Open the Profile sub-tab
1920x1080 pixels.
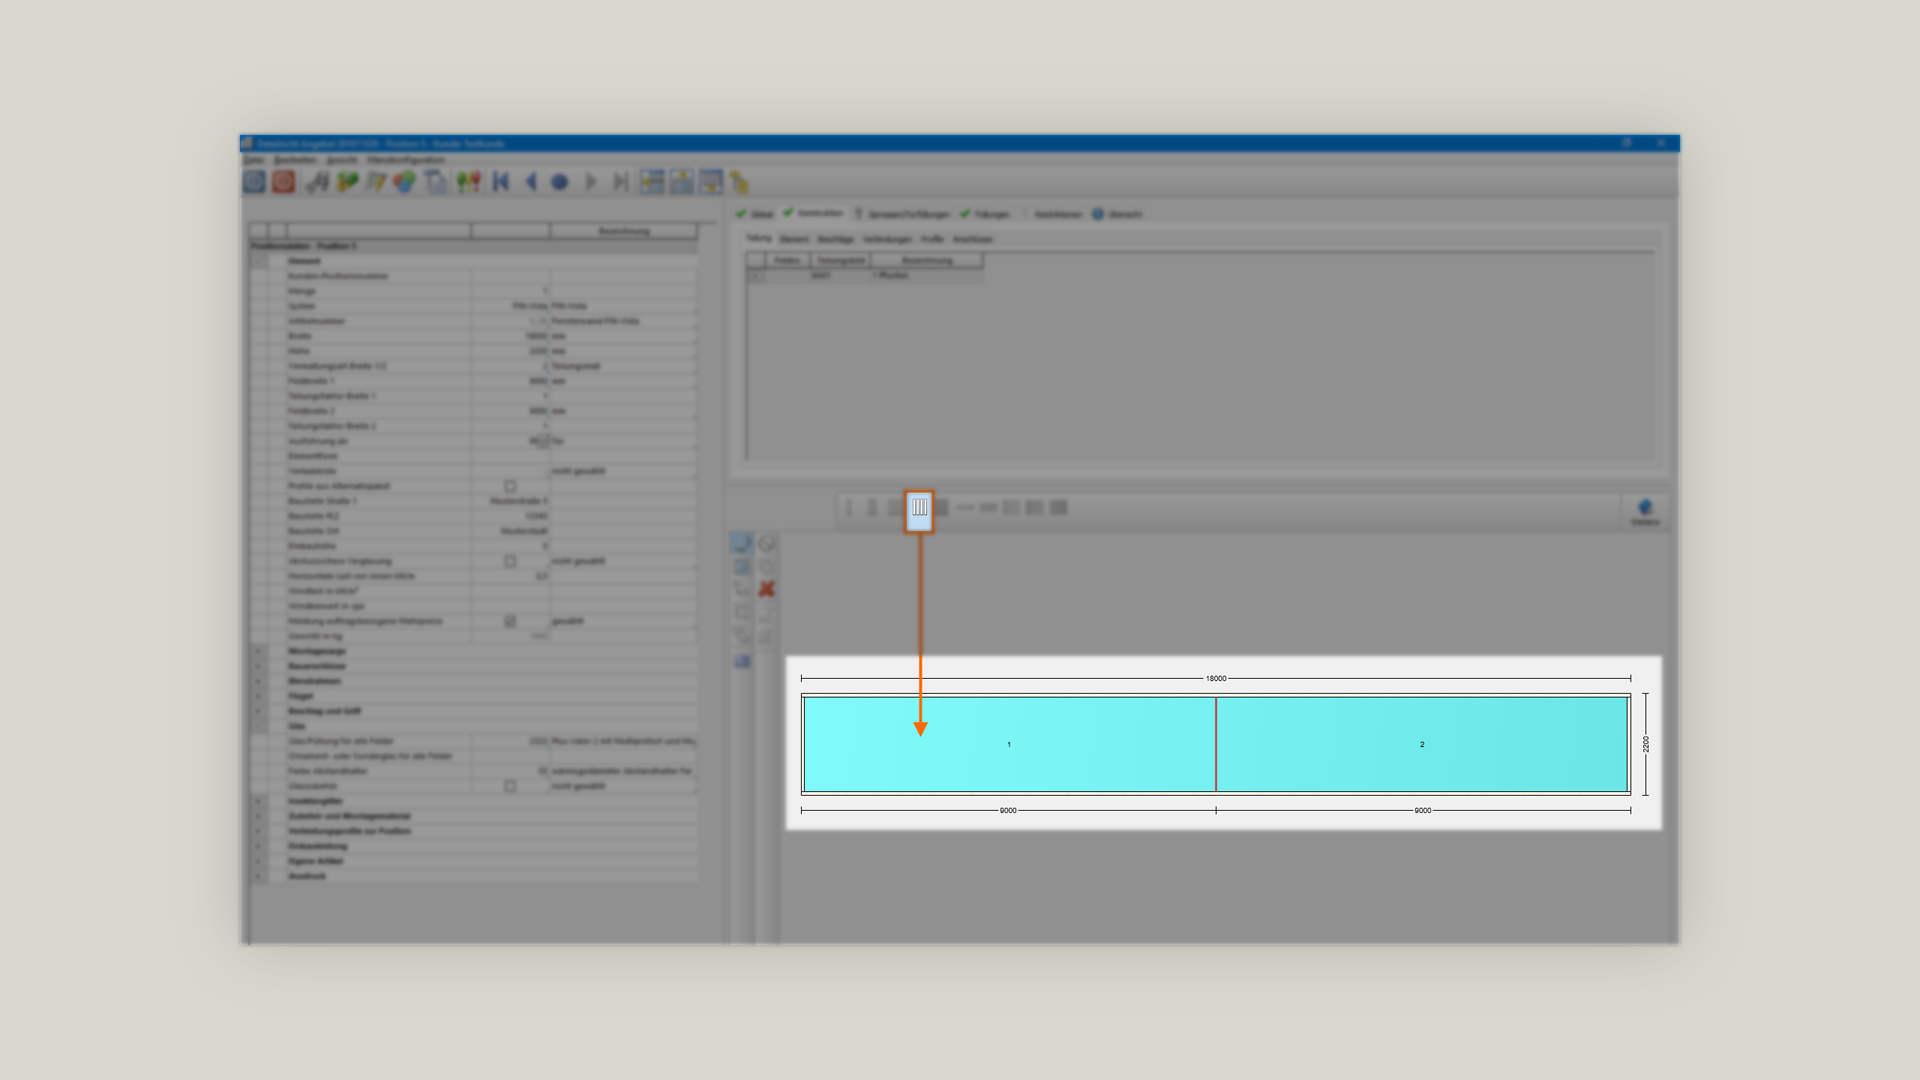[x=932, y=239]
